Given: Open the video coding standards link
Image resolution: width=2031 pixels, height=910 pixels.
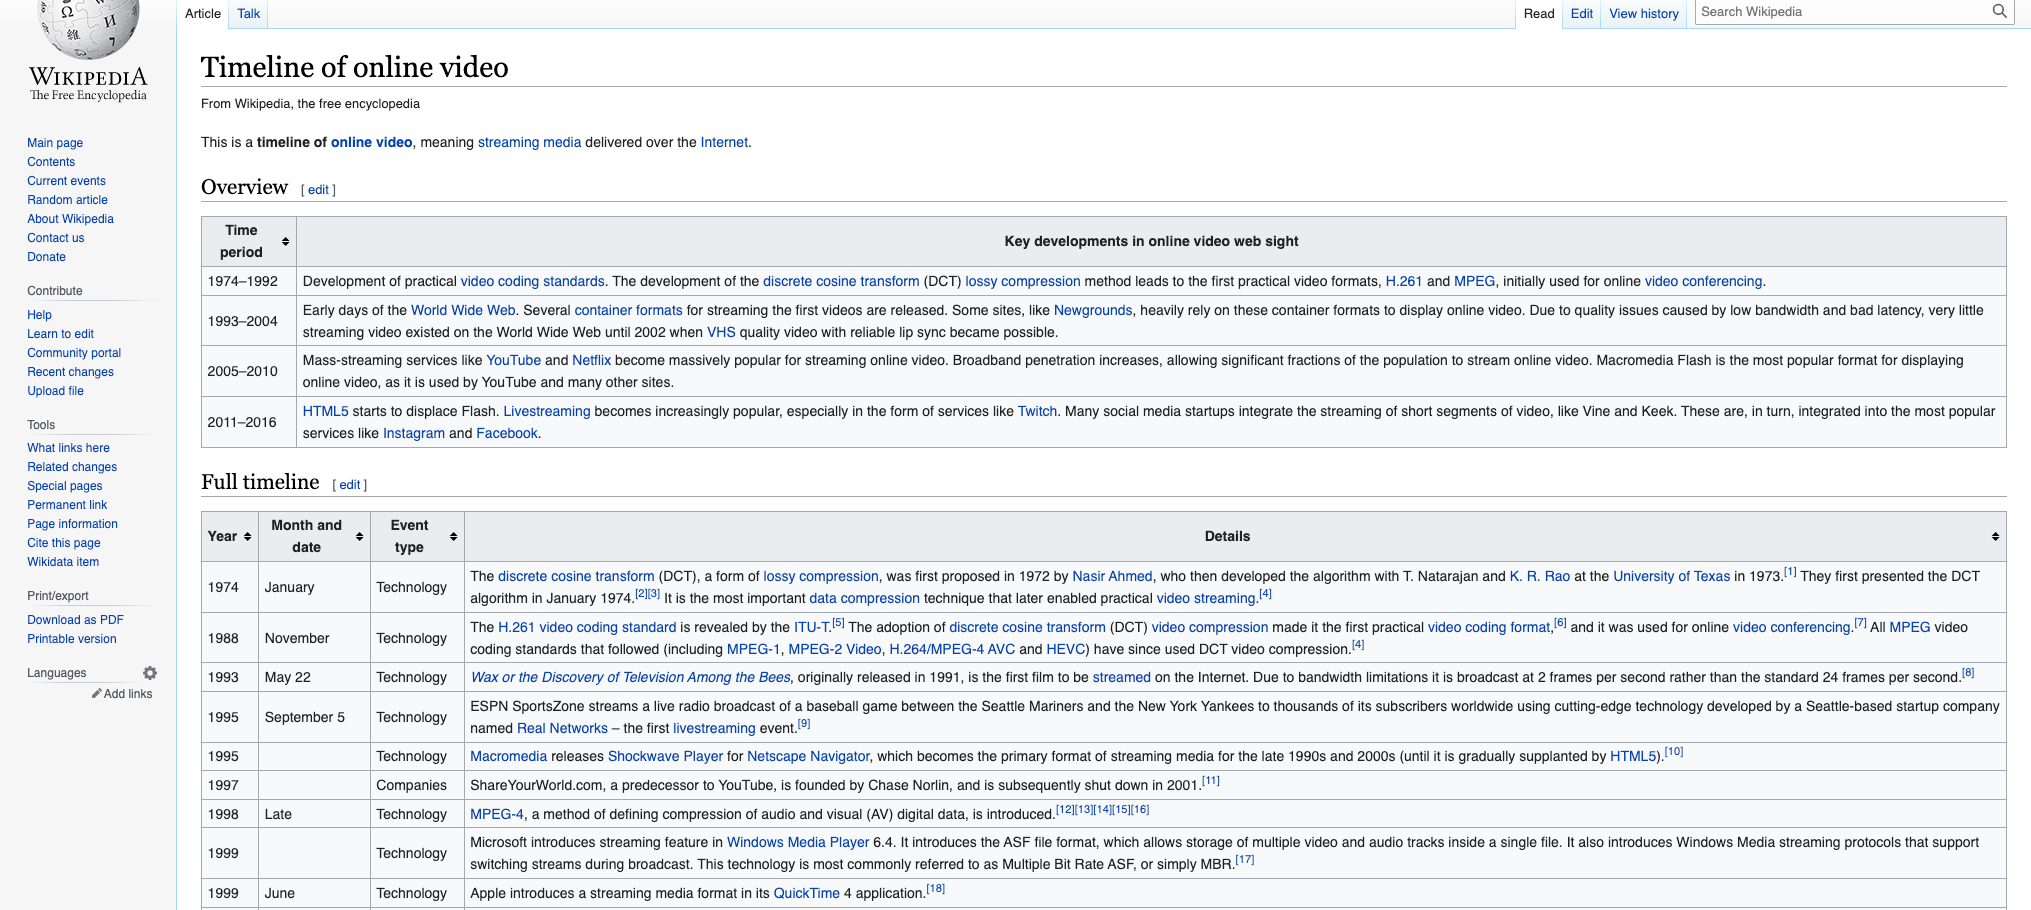Looking at the screenshot, I should click(x=532, y=281).
